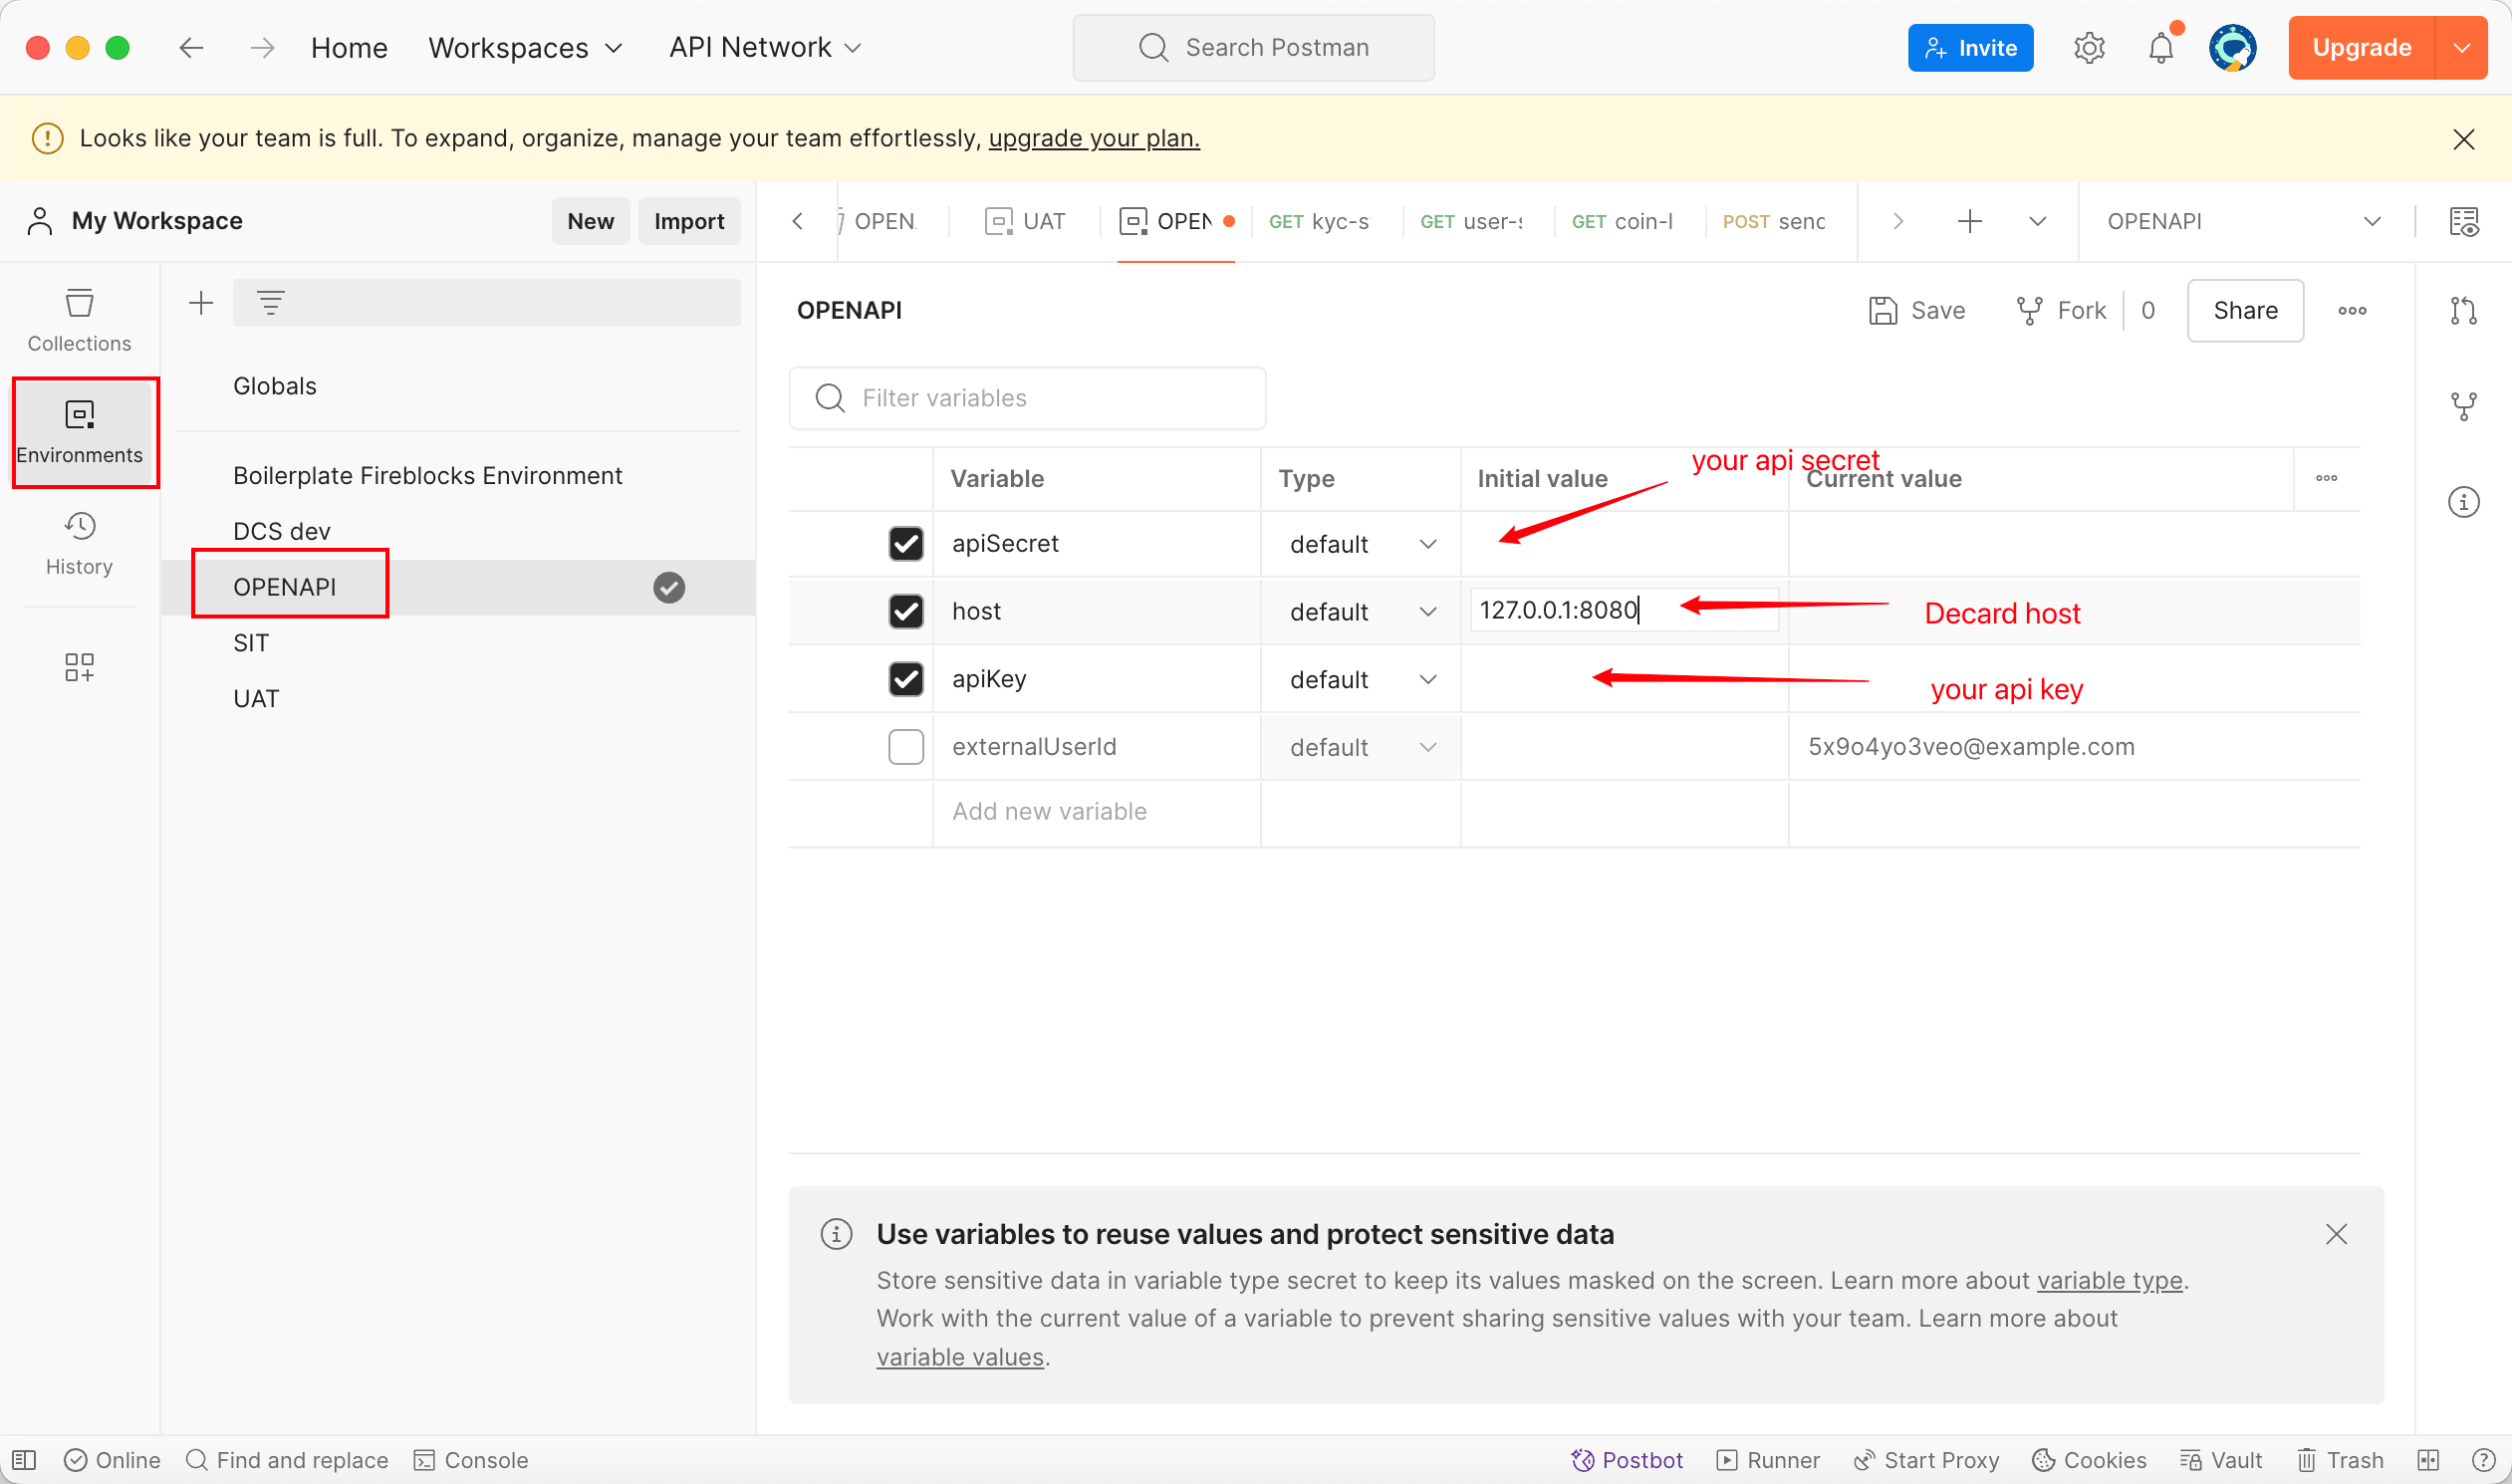Uncheck the apiKey variable checkbox

[906, 679]
